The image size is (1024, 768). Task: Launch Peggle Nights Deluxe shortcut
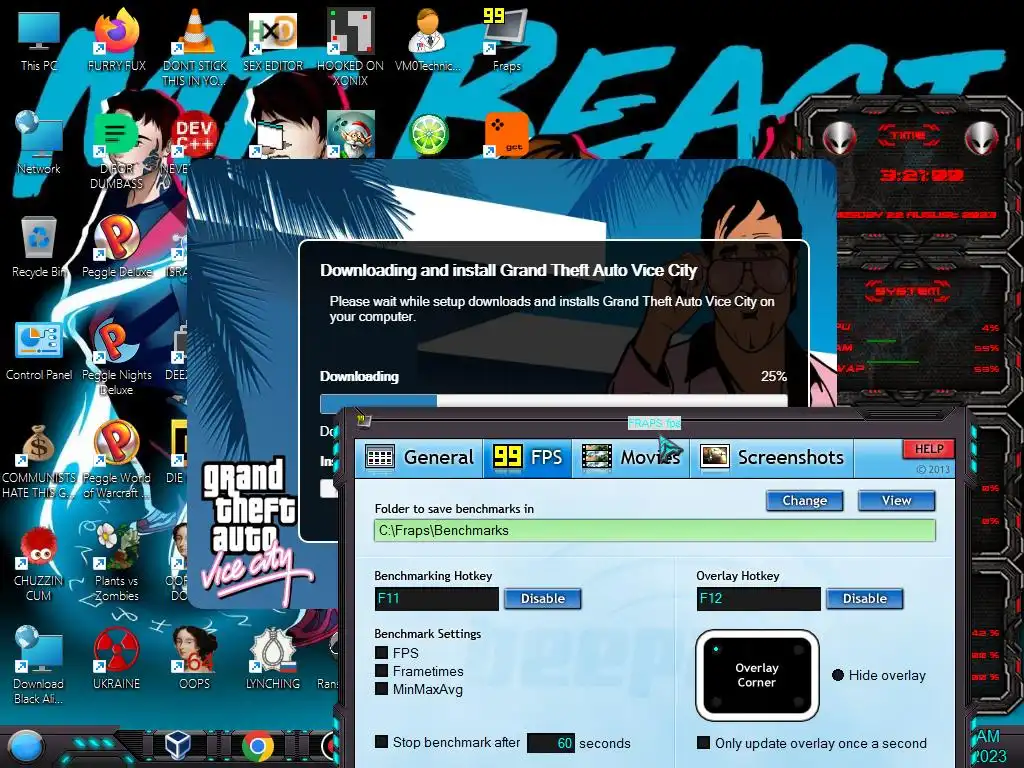116,357
